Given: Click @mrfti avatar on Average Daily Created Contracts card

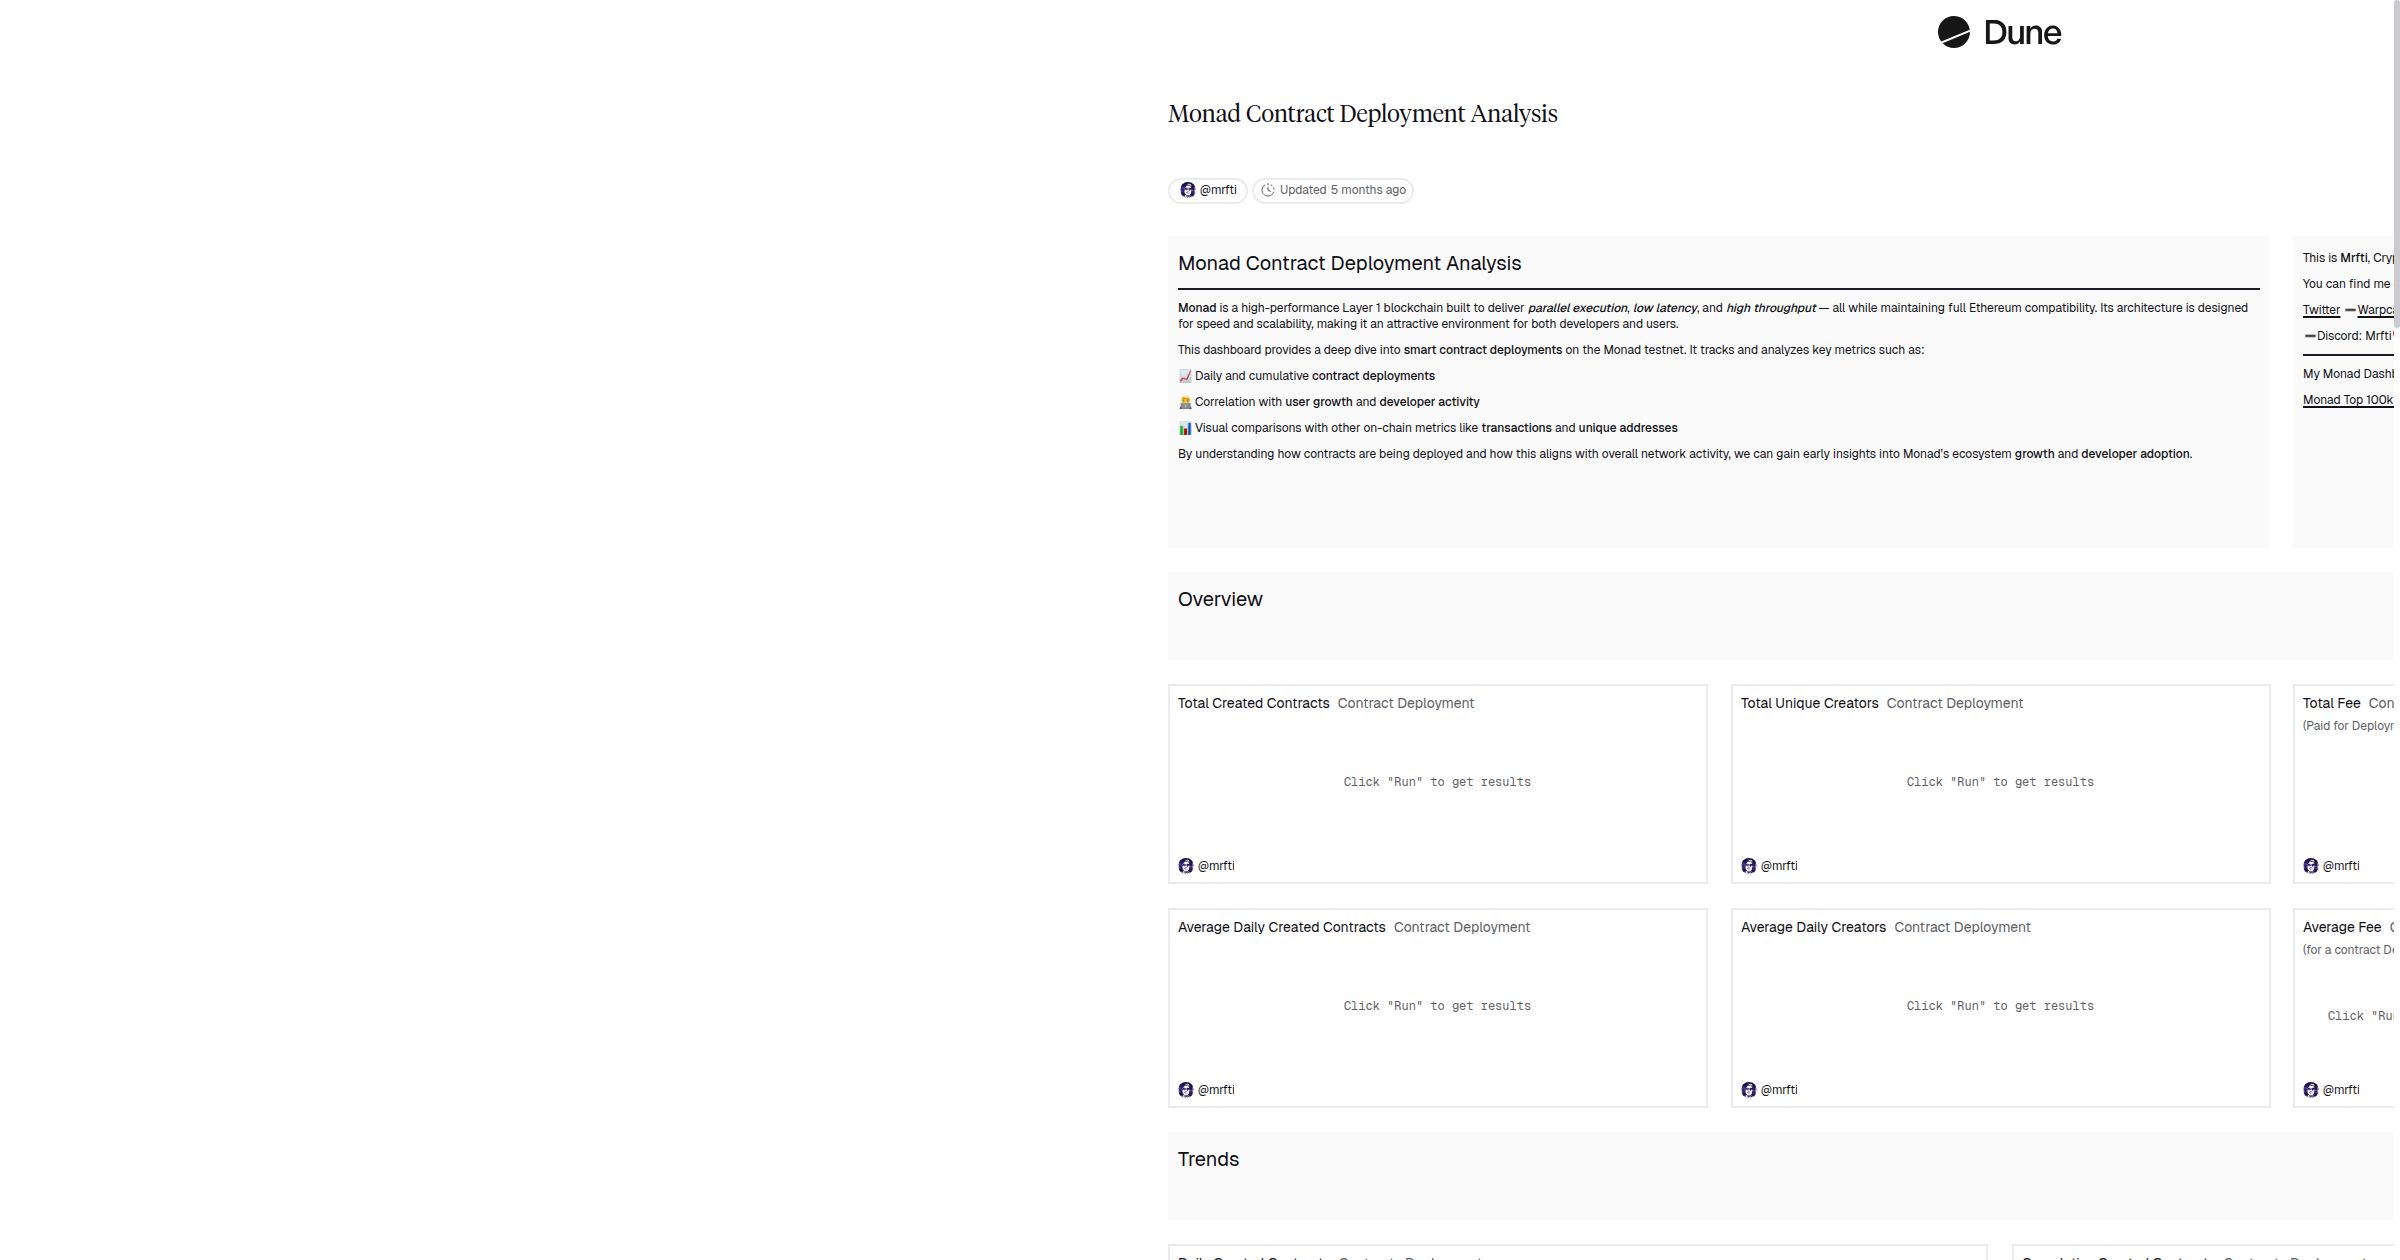Looking at the screenshot, I should point(1186,1089).
